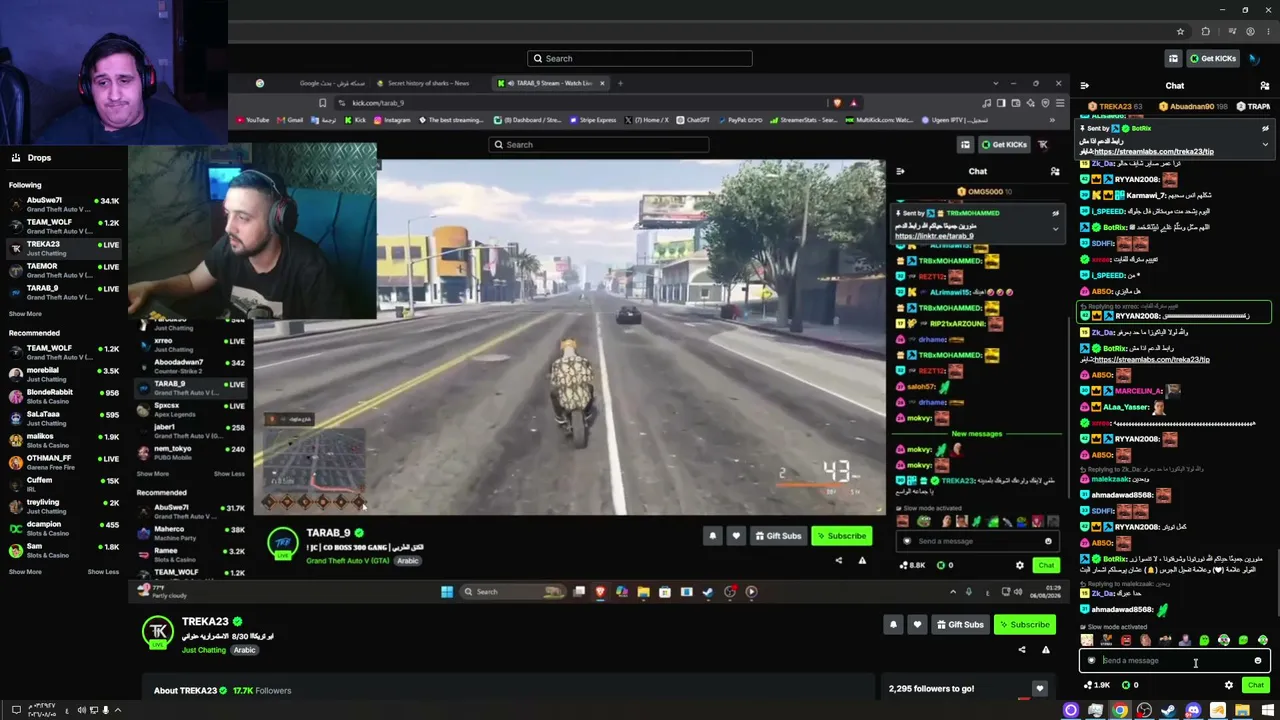The image size is (1280, 720).
Task: Open morebilal channel in the Recommended list
Action: coord(63,374)
